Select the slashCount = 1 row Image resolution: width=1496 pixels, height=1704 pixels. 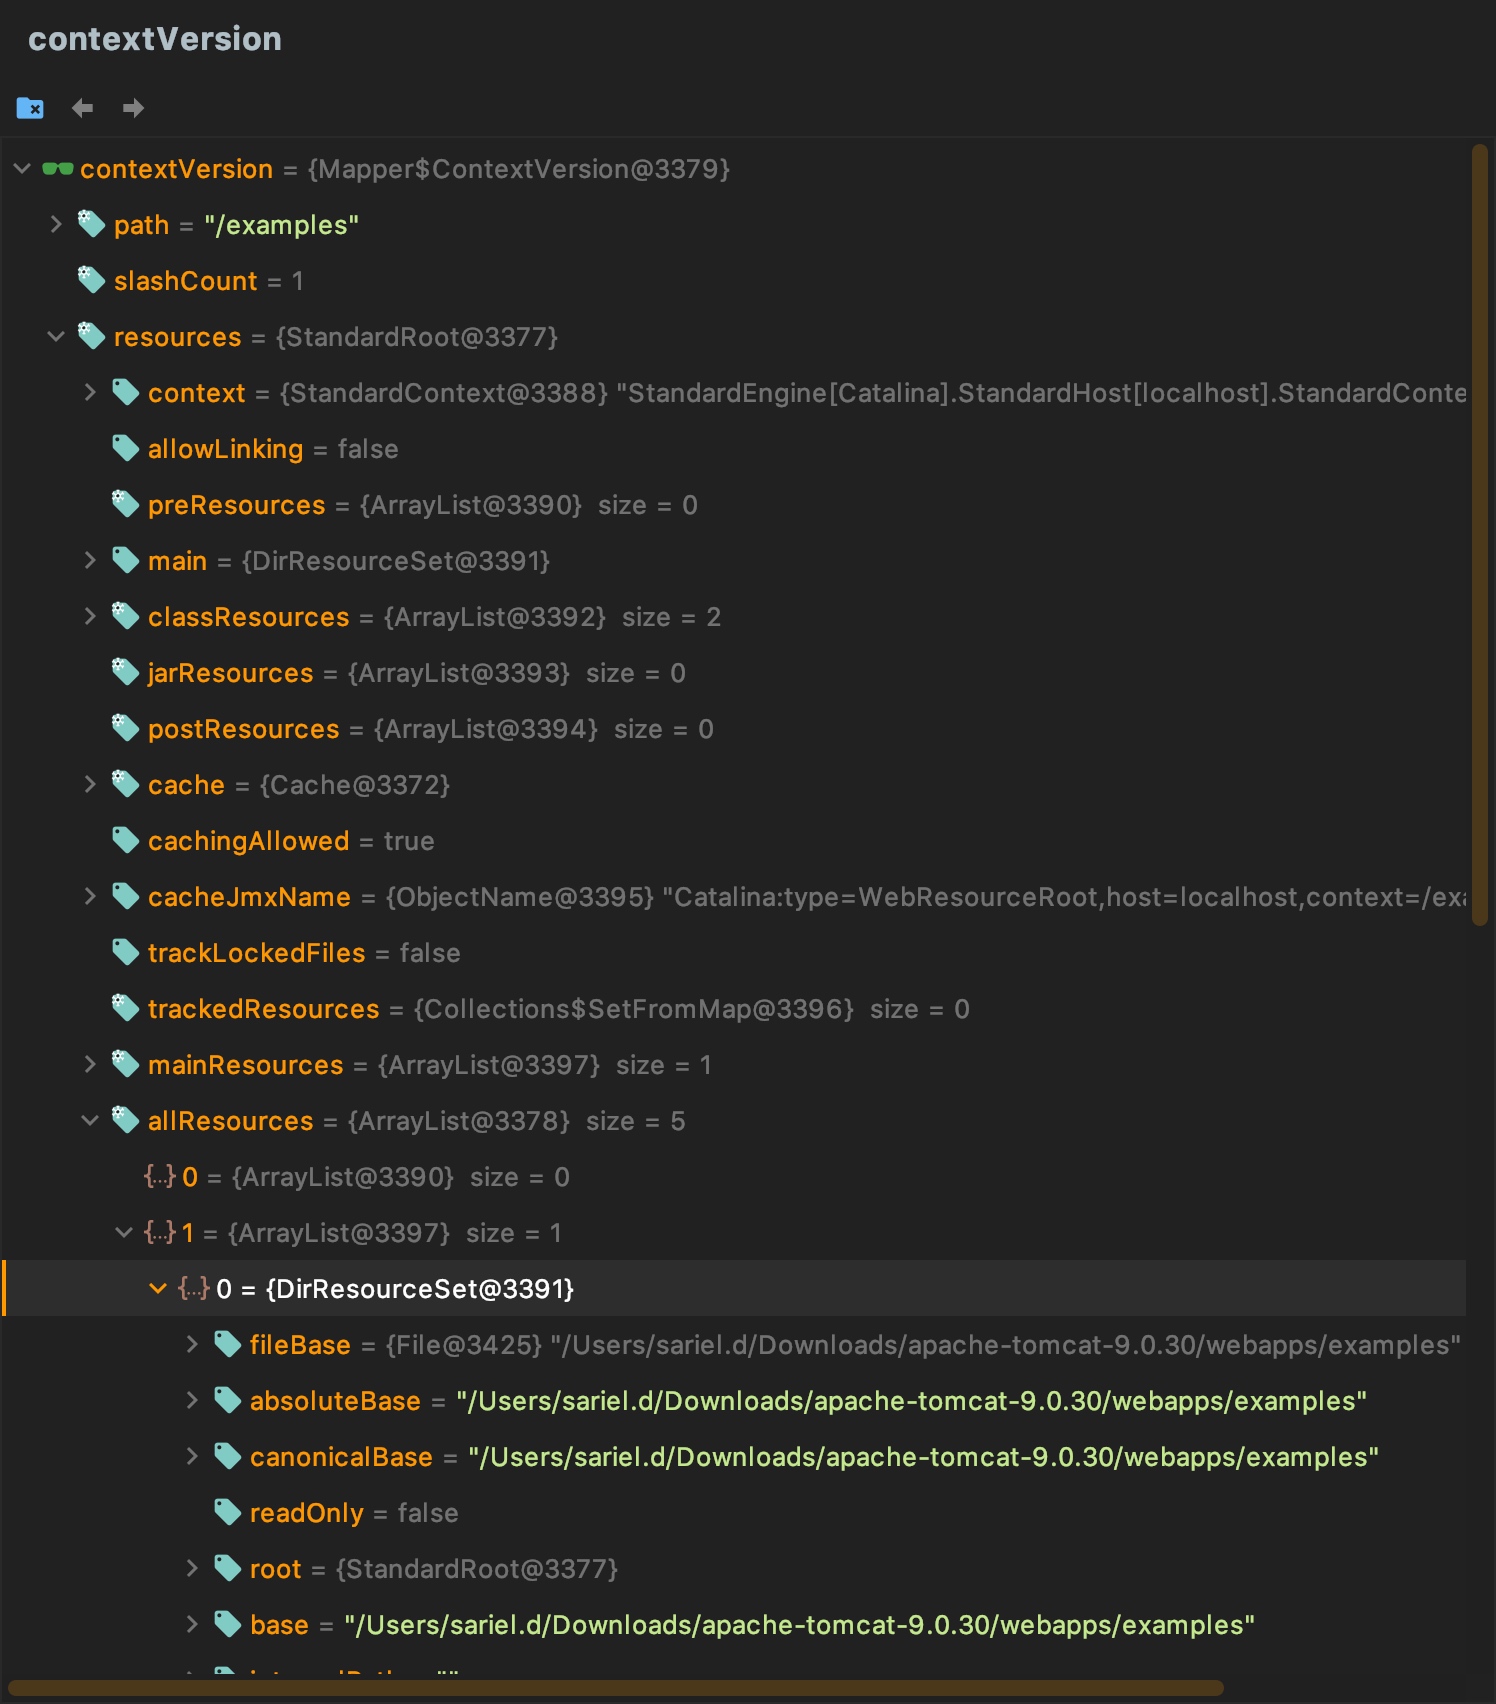(733, 281)
